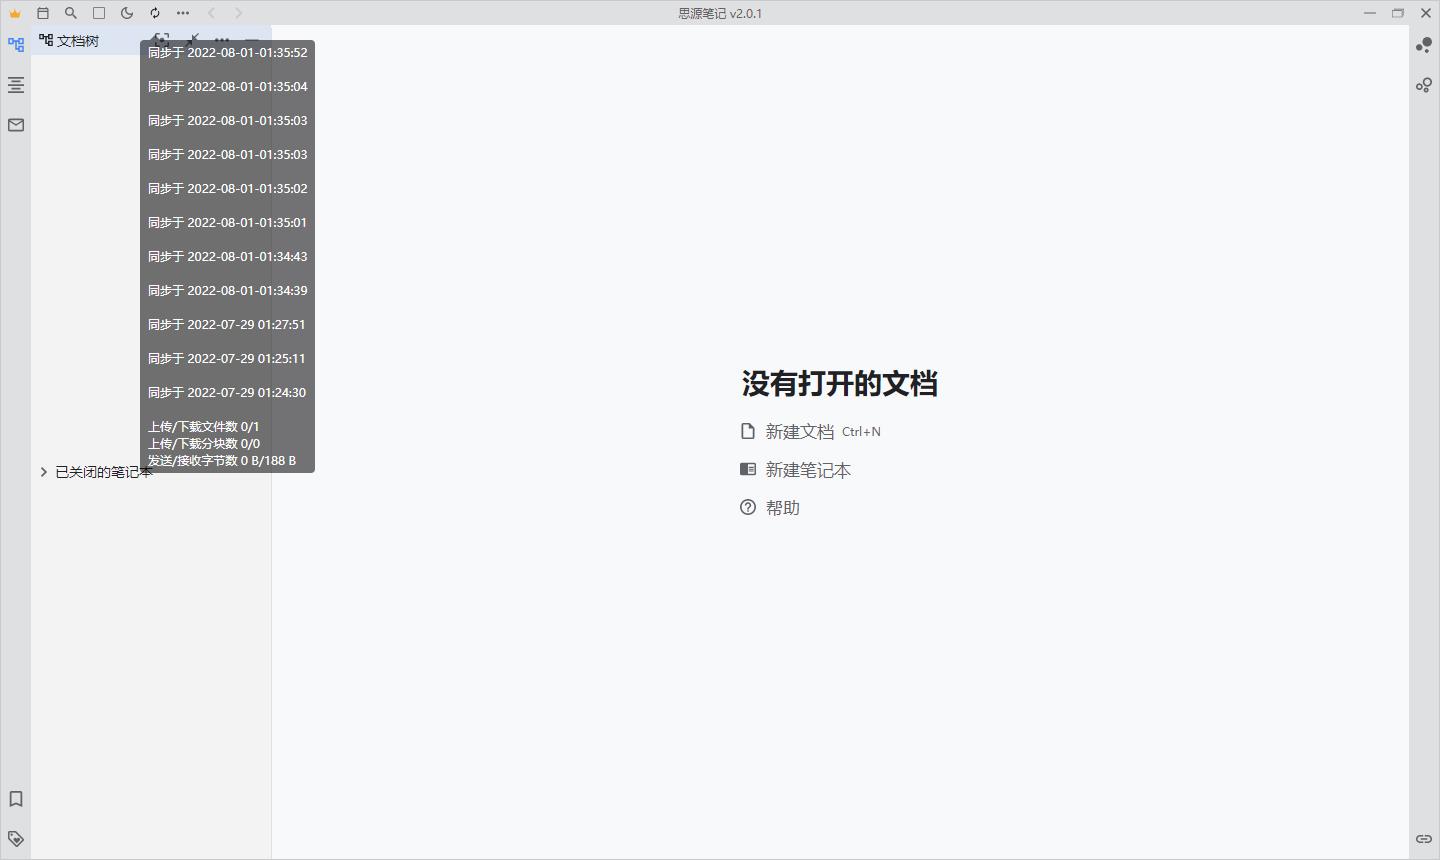1440x860 pixels.
Task: Open the toolbar more-options menu
Action: [x=182, y=13]
